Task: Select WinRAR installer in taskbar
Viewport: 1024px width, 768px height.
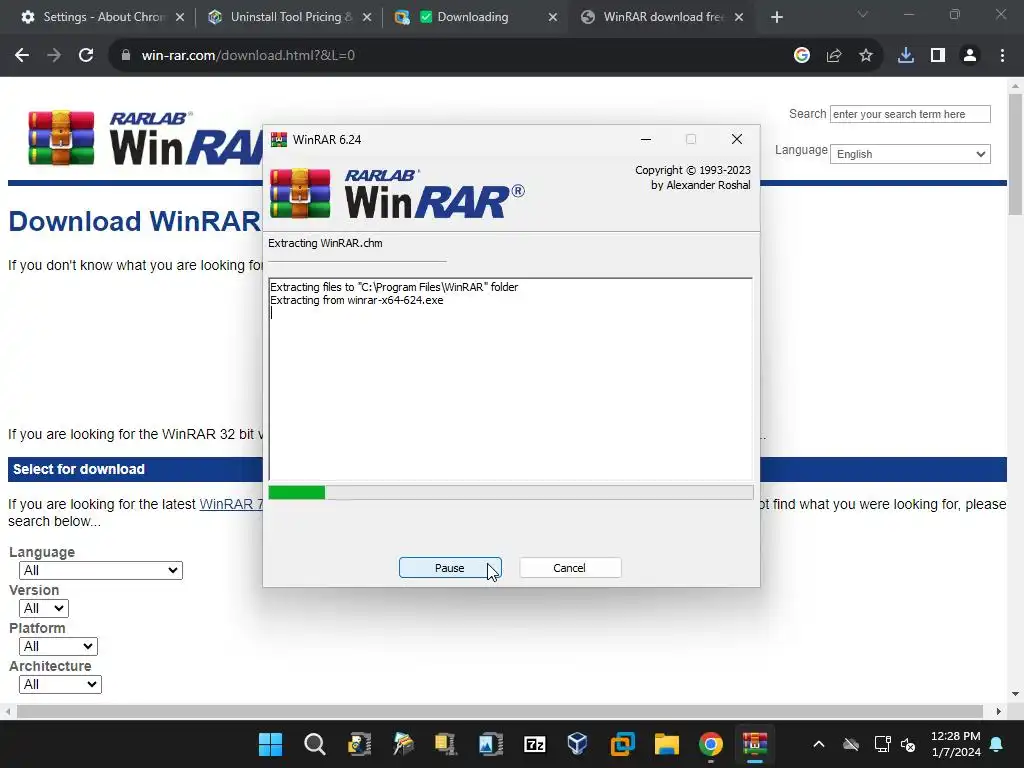Action: [x=755, y=744]
